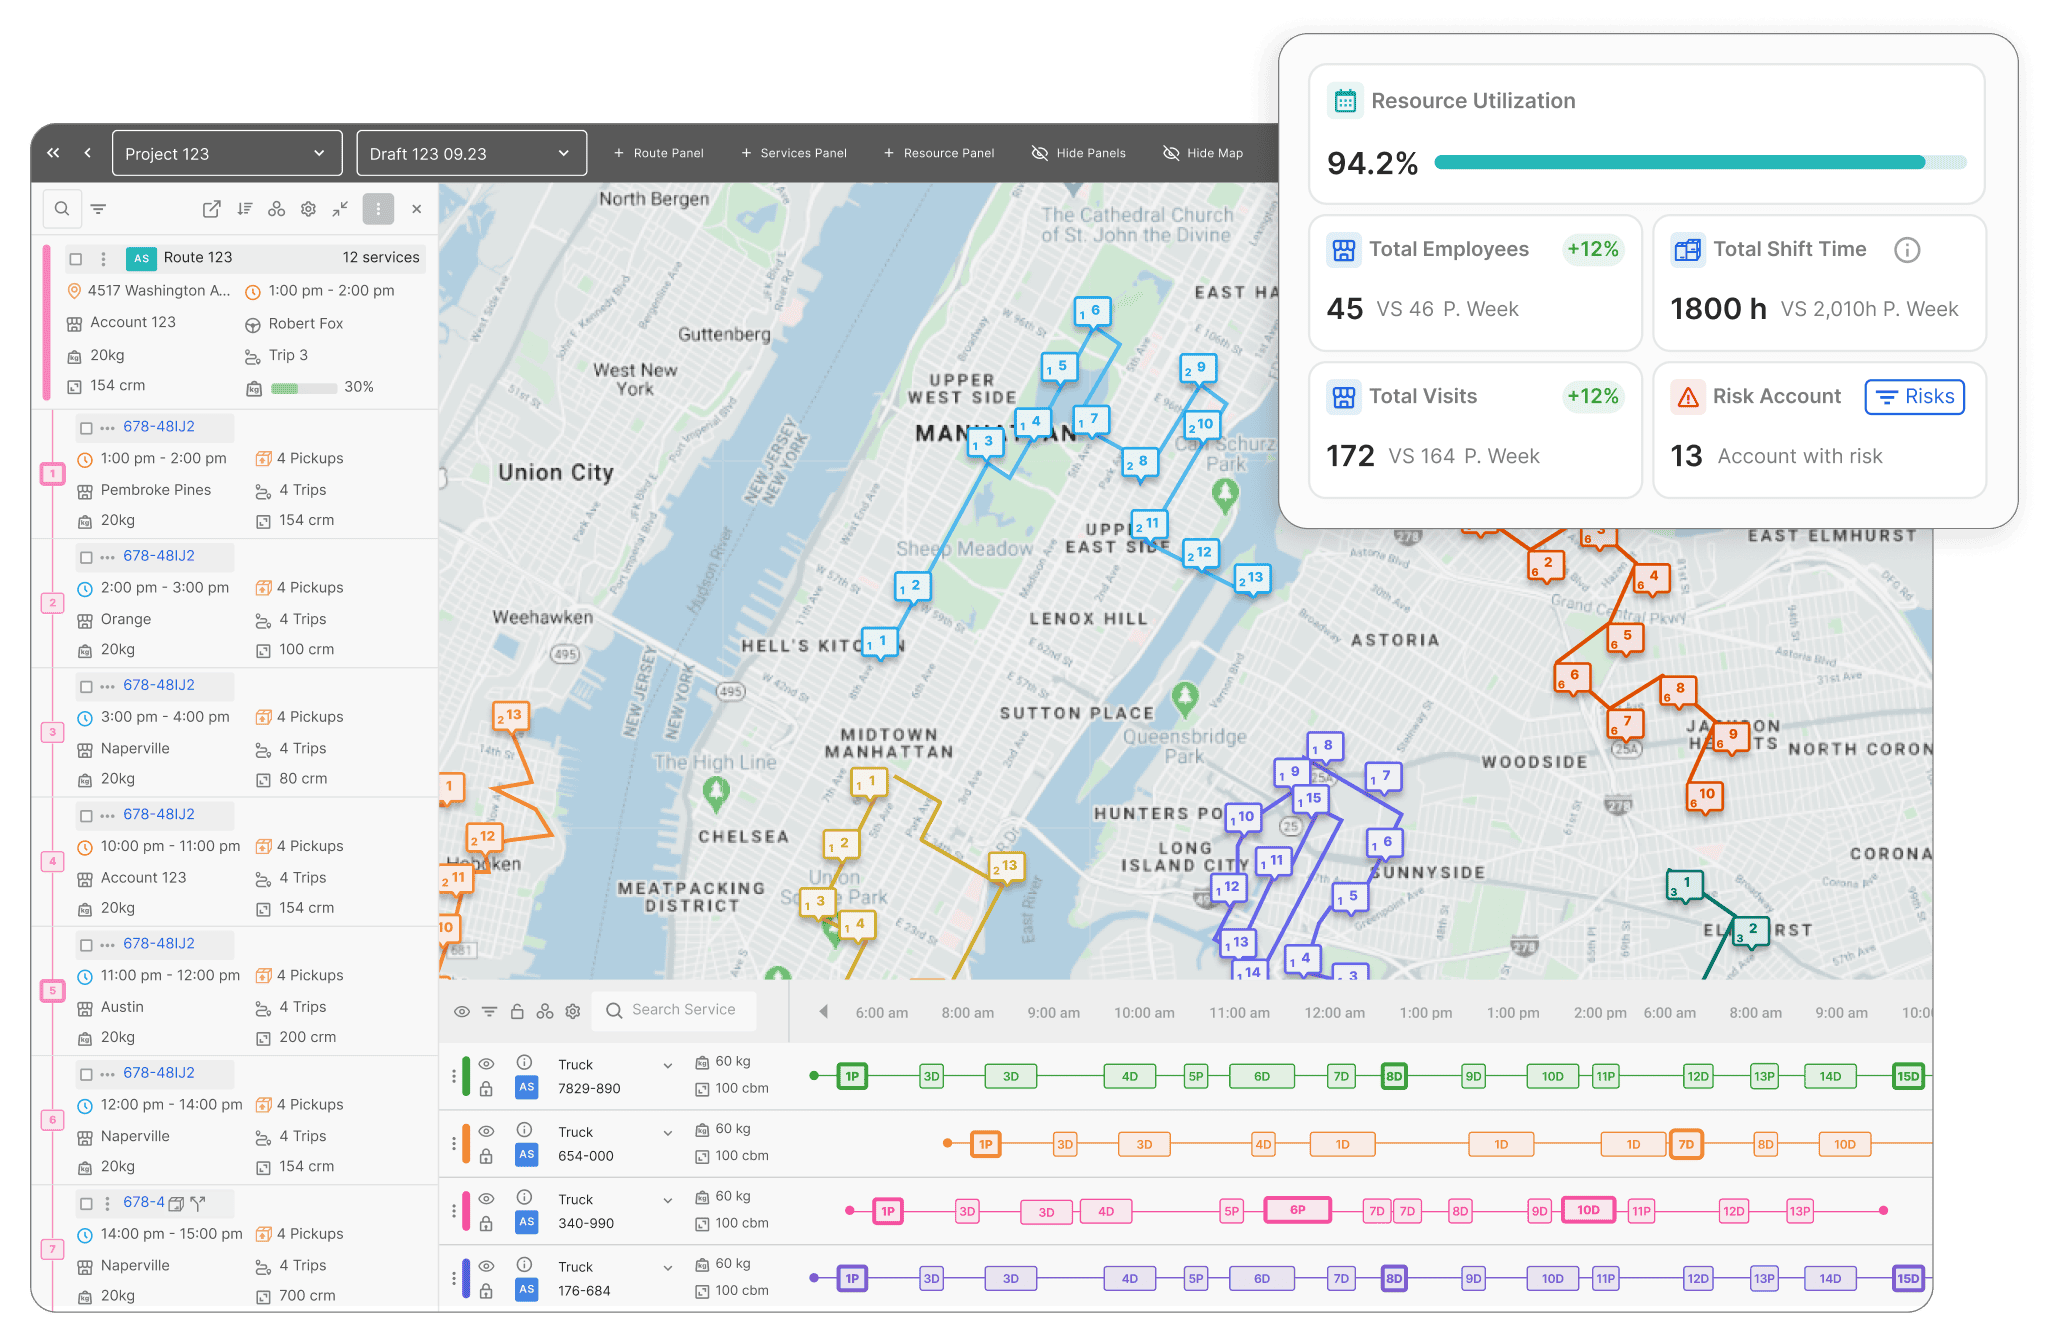Open more options vertical dots button
The height and width of the screenshot is (1333, 2051).
378,209
